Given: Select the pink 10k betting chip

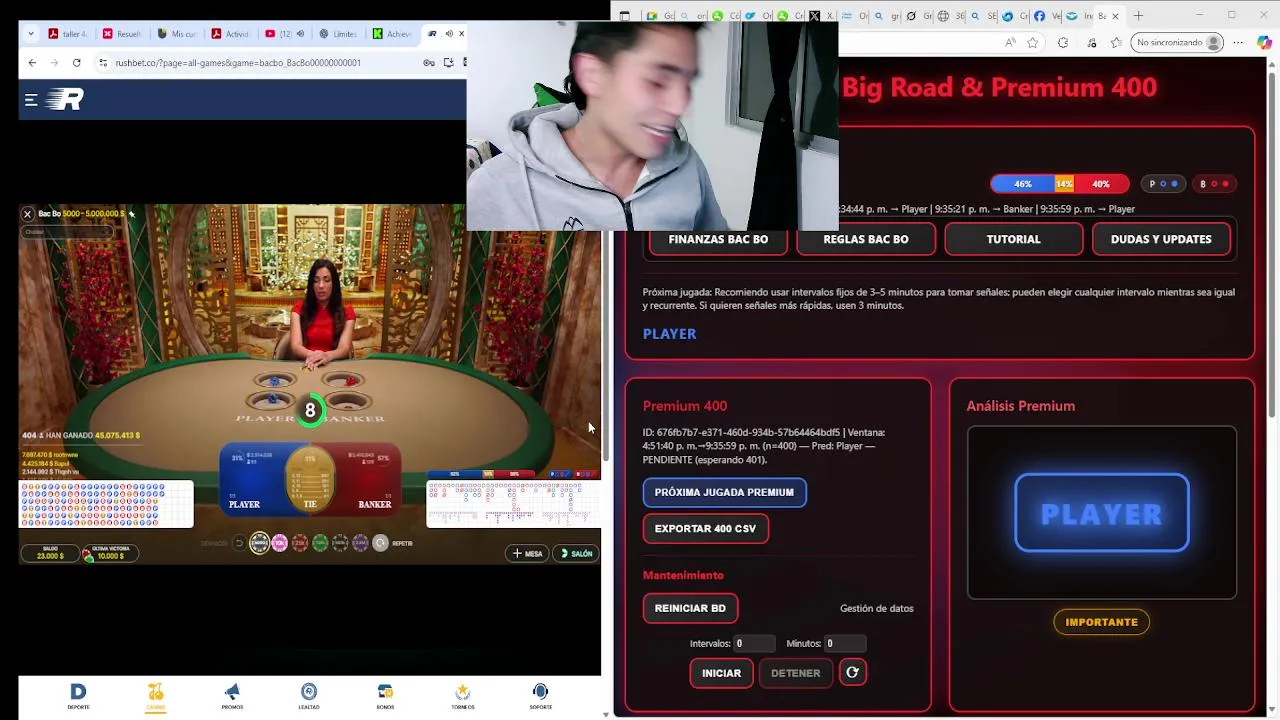Looking at the screenshot, I should [279, 543].
